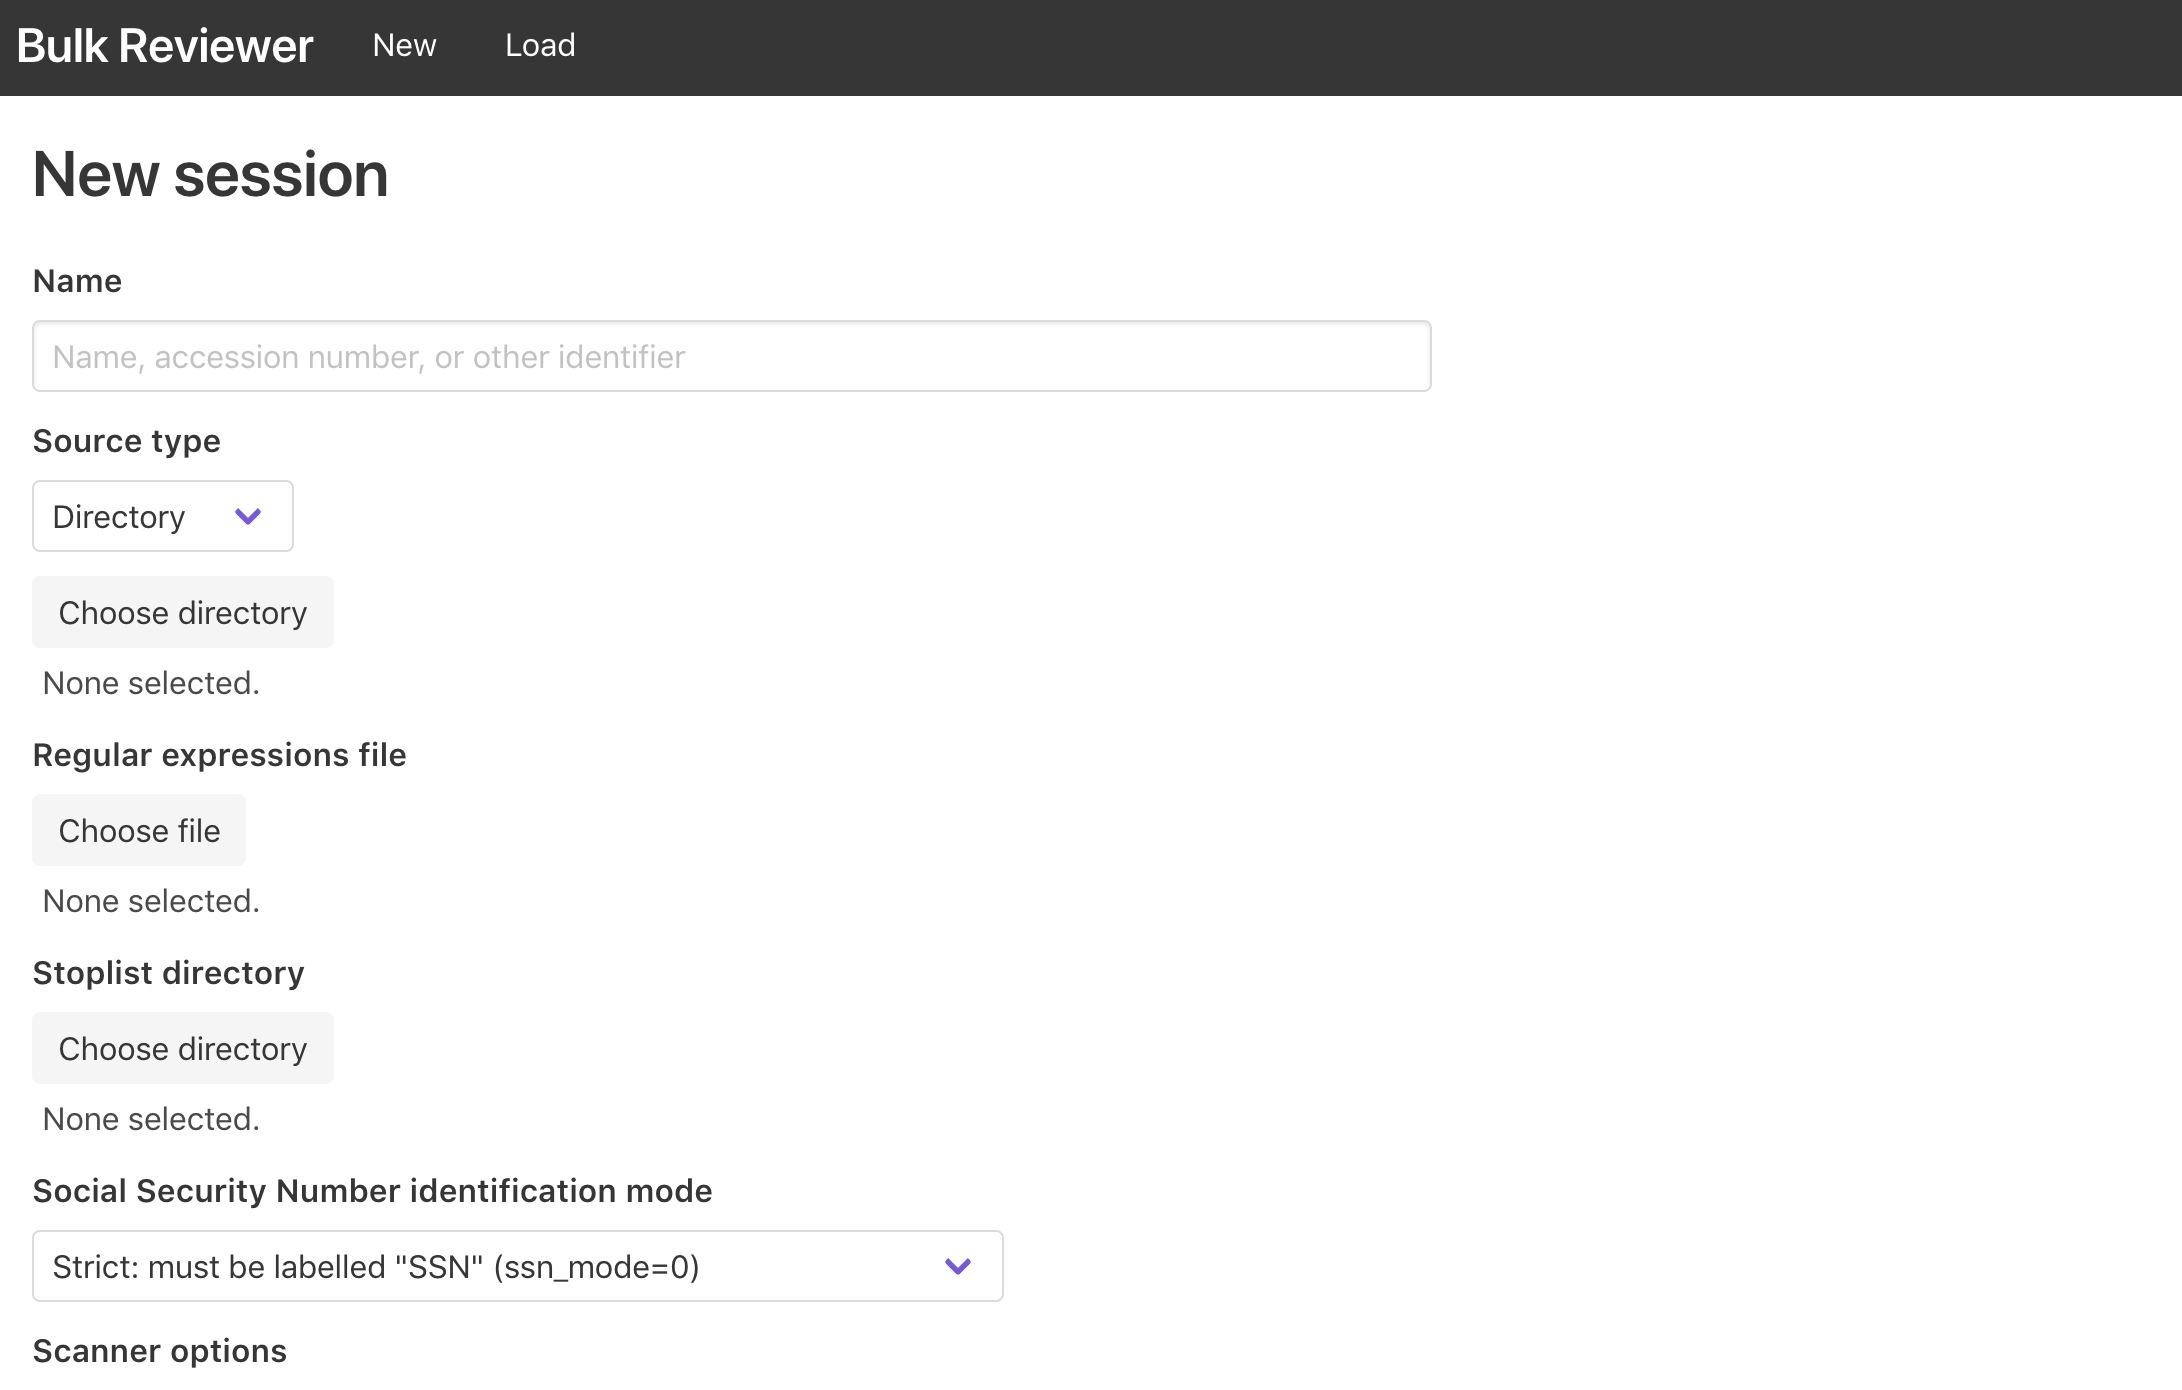This screenshot has height=1390, width=2182.
Task: Click Choose directory under Stoplist directory
Action: [183, 1048]
